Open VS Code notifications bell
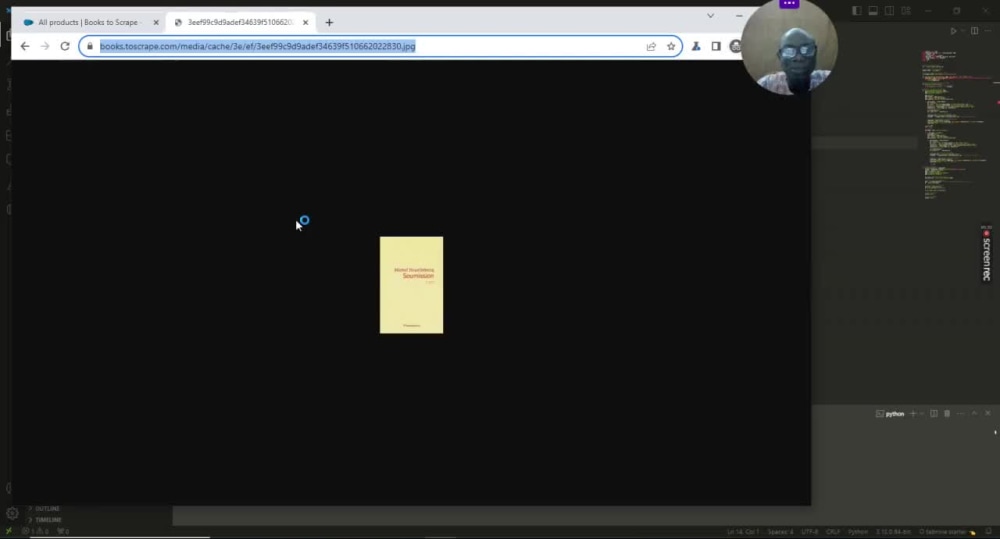1000x539 pixels. [x=989, y=531]
